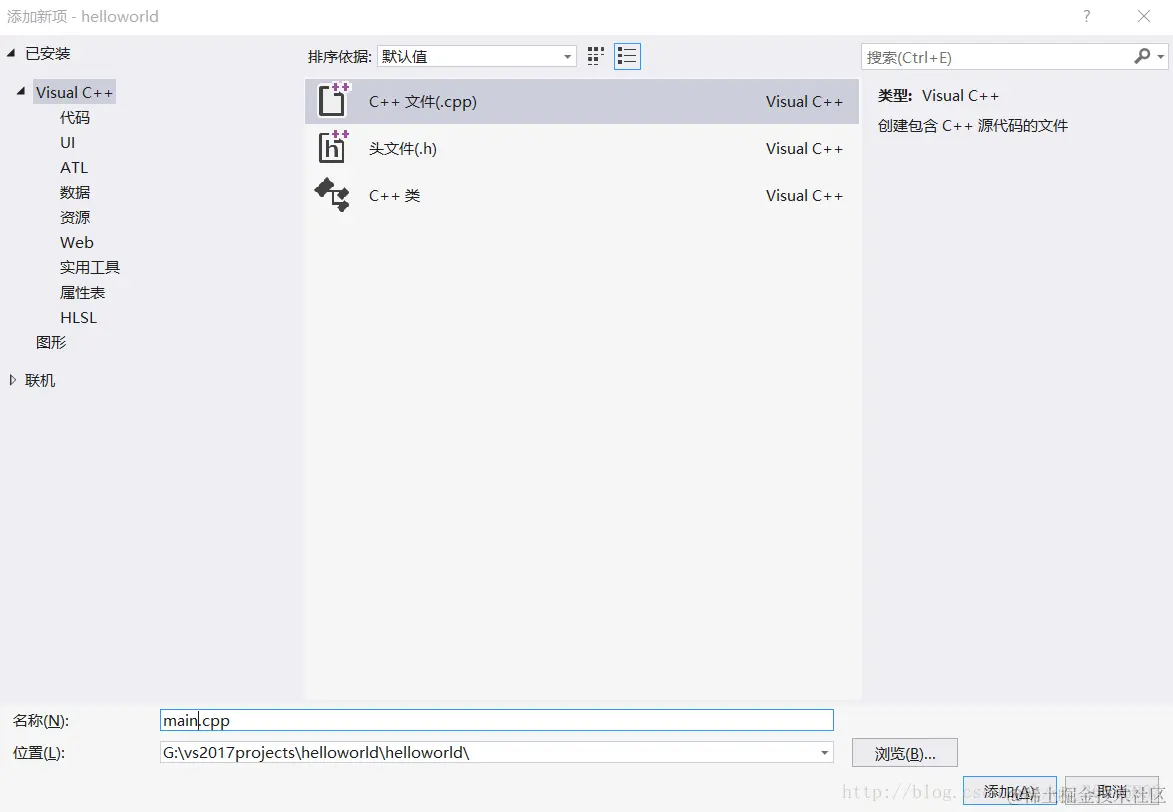Collapse the 已安装 tree node
The height and width of the screenshot is (812, 1173).
click(x=12, y=52)
